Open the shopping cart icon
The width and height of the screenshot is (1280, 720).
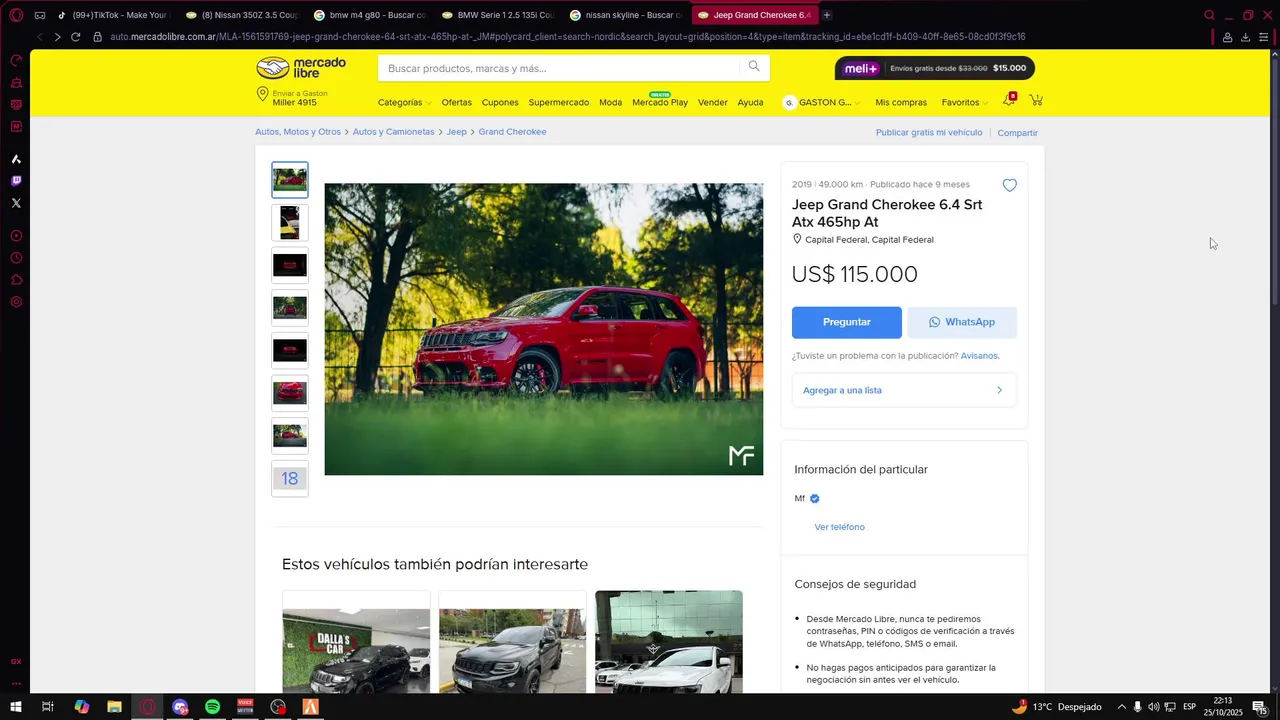[x=1036, y=101]
